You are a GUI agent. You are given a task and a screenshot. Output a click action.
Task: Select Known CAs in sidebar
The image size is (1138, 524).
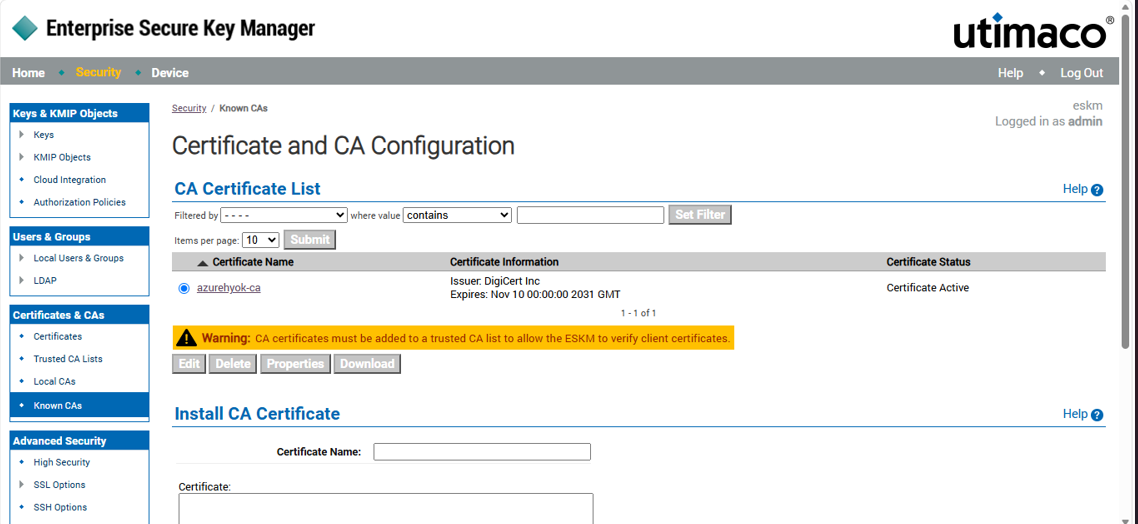pyautogui.click(x=79, y=405)
